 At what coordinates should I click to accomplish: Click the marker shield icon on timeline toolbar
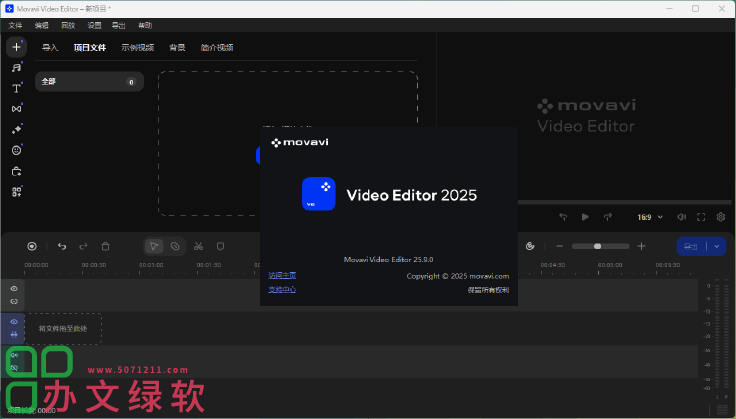coord(220,246)
